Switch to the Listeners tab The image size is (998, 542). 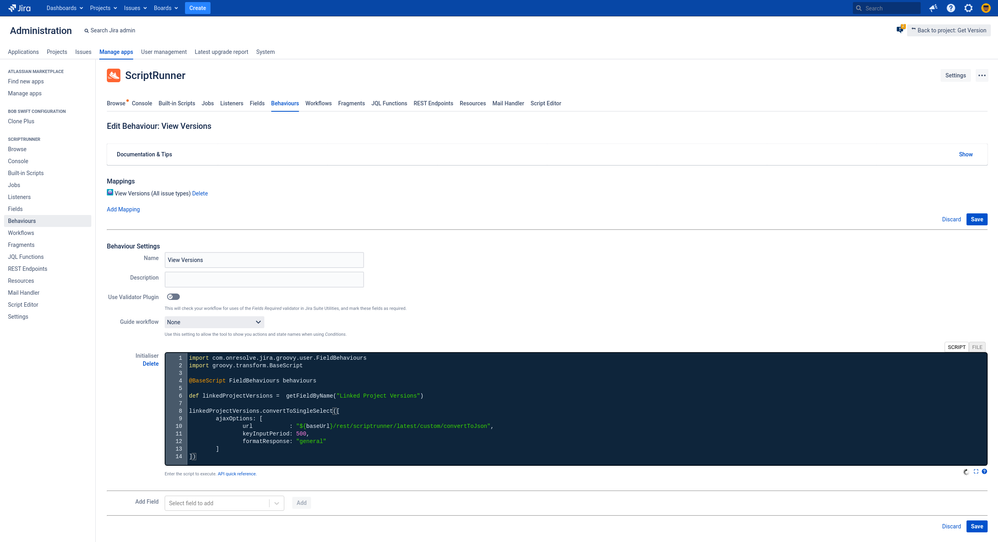[232, 103]
